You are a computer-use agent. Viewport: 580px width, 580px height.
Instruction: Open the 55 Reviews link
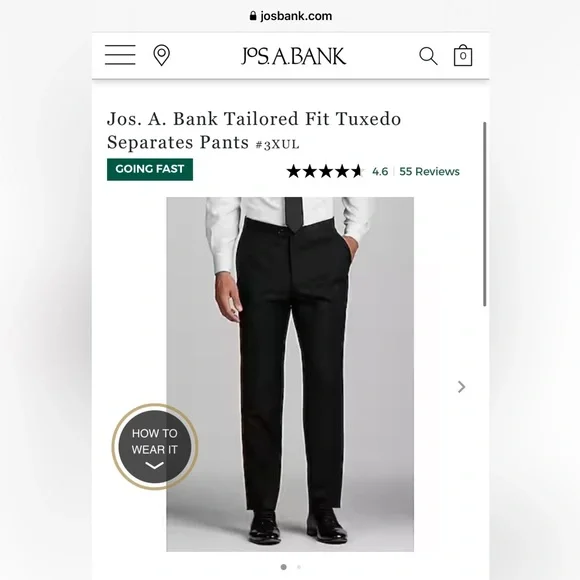(429, 172)
